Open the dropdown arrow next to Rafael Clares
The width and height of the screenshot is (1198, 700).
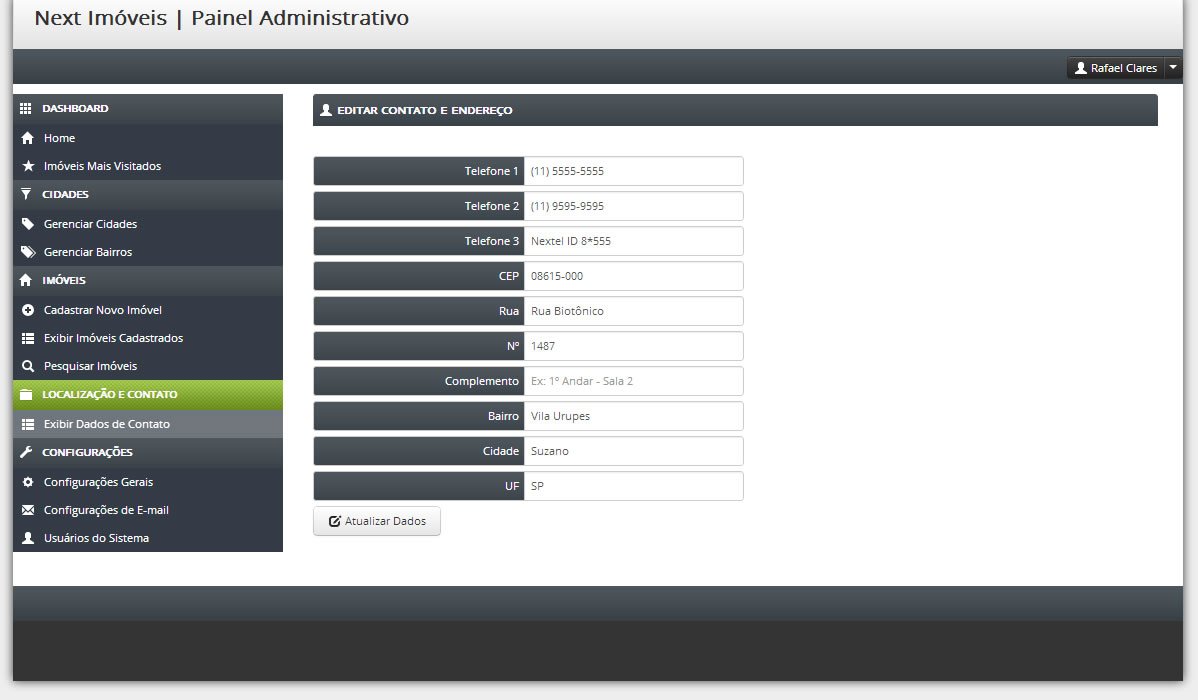point(1173,68)
